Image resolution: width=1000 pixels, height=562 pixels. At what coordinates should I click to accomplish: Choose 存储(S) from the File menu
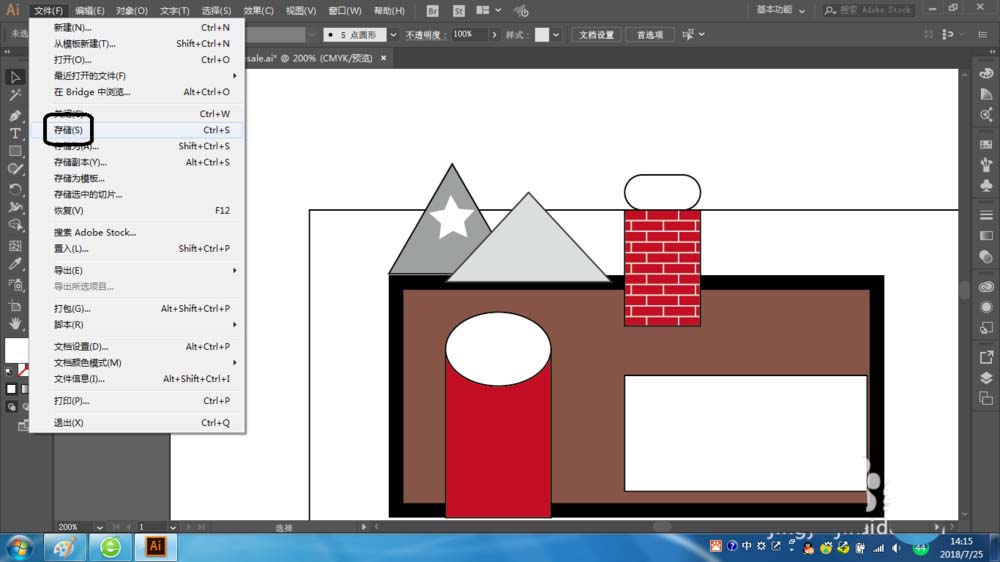69,130
